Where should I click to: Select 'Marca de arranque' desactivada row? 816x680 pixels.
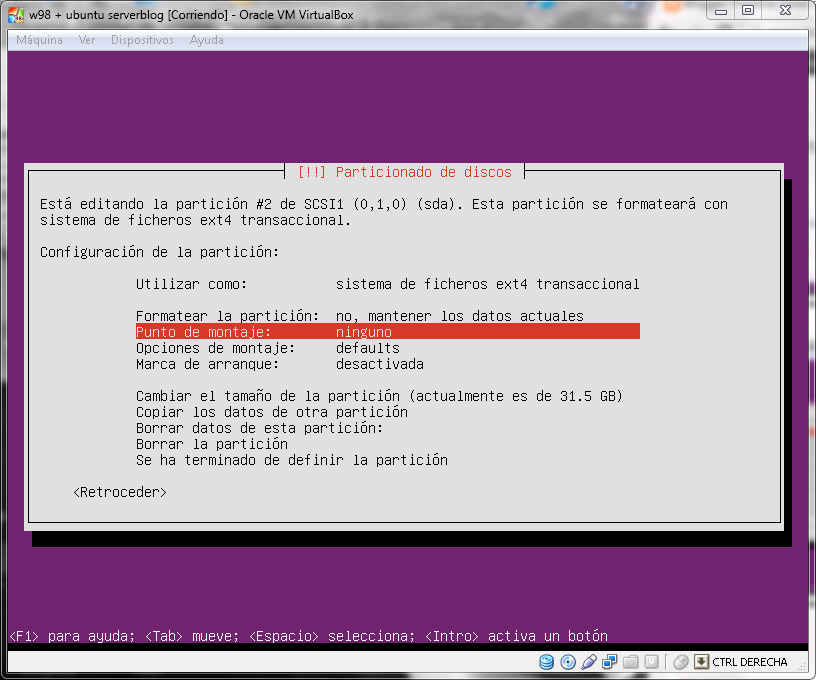pyautogui.click(x=388, y=364)
